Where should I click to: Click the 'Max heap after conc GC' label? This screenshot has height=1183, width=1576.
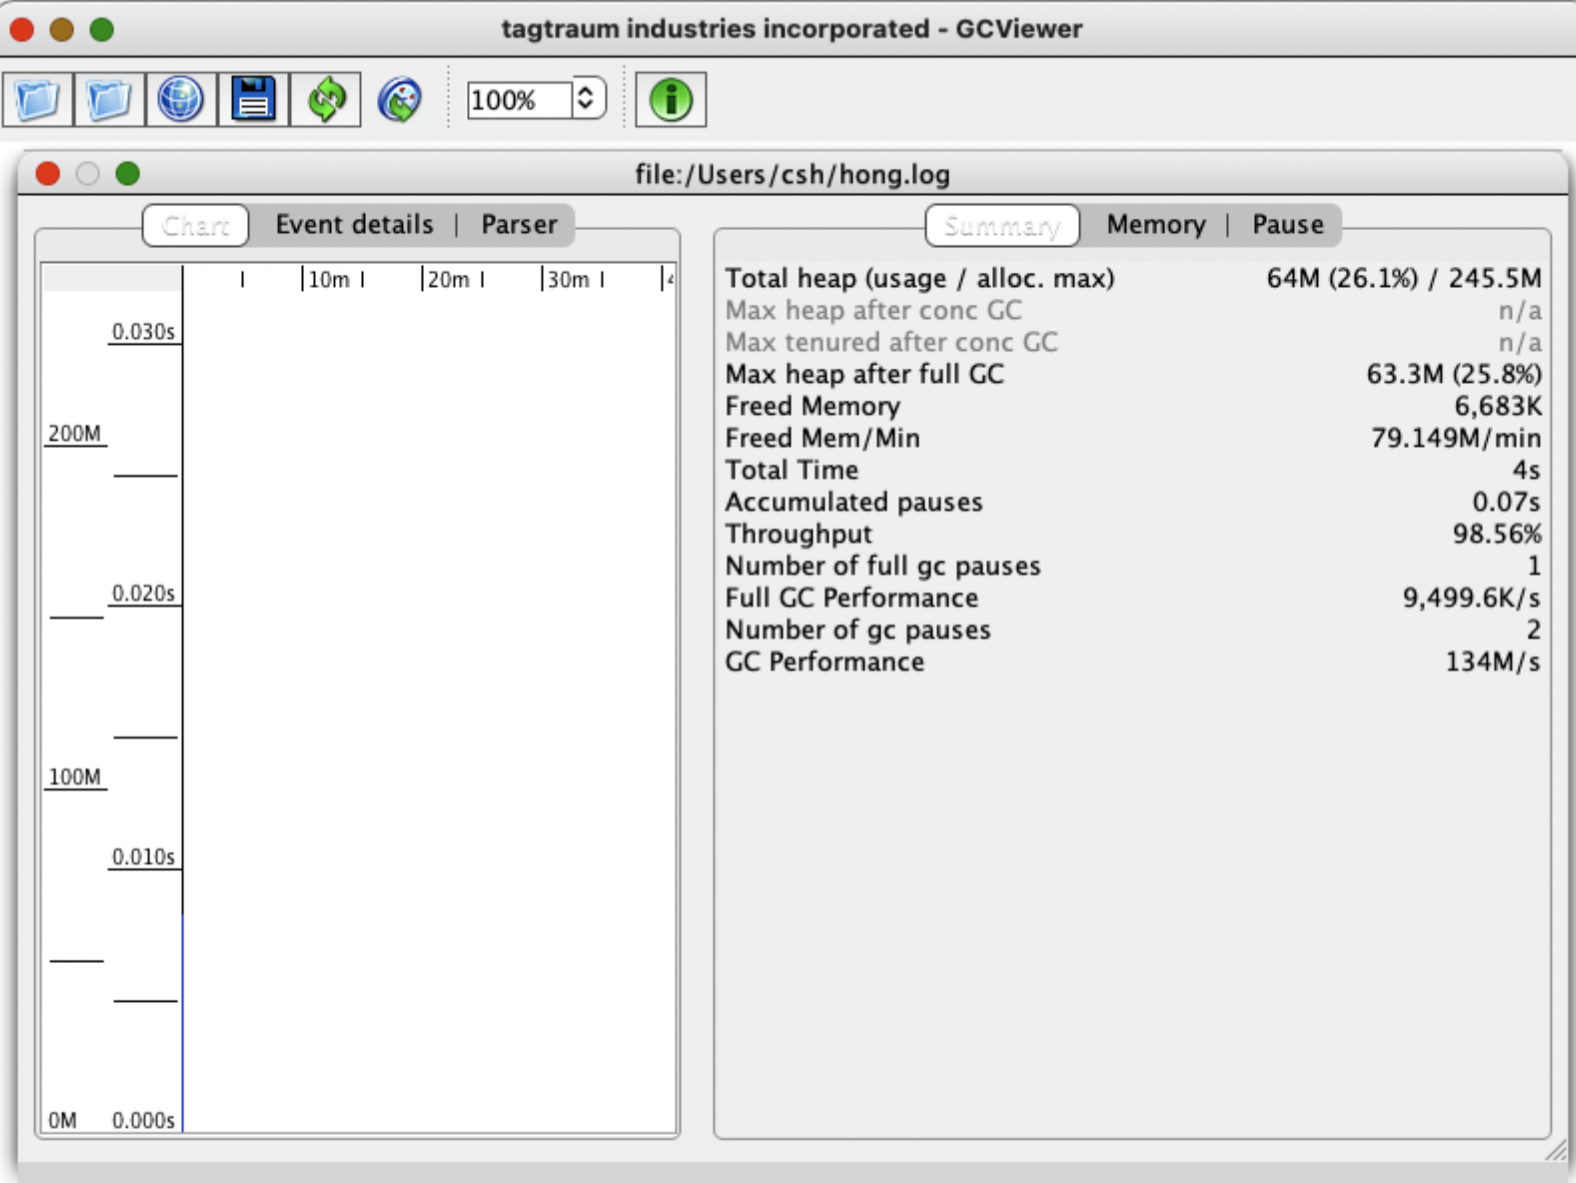tap(874, 310)
